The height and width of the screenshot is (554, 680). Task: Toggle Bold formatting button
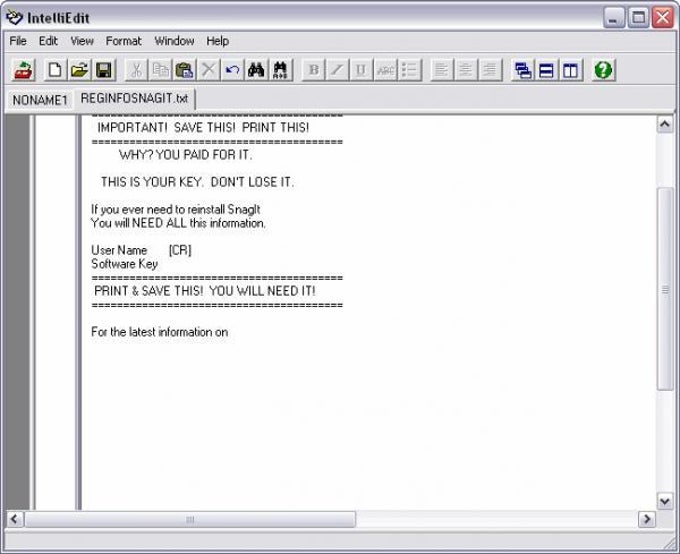313,70
